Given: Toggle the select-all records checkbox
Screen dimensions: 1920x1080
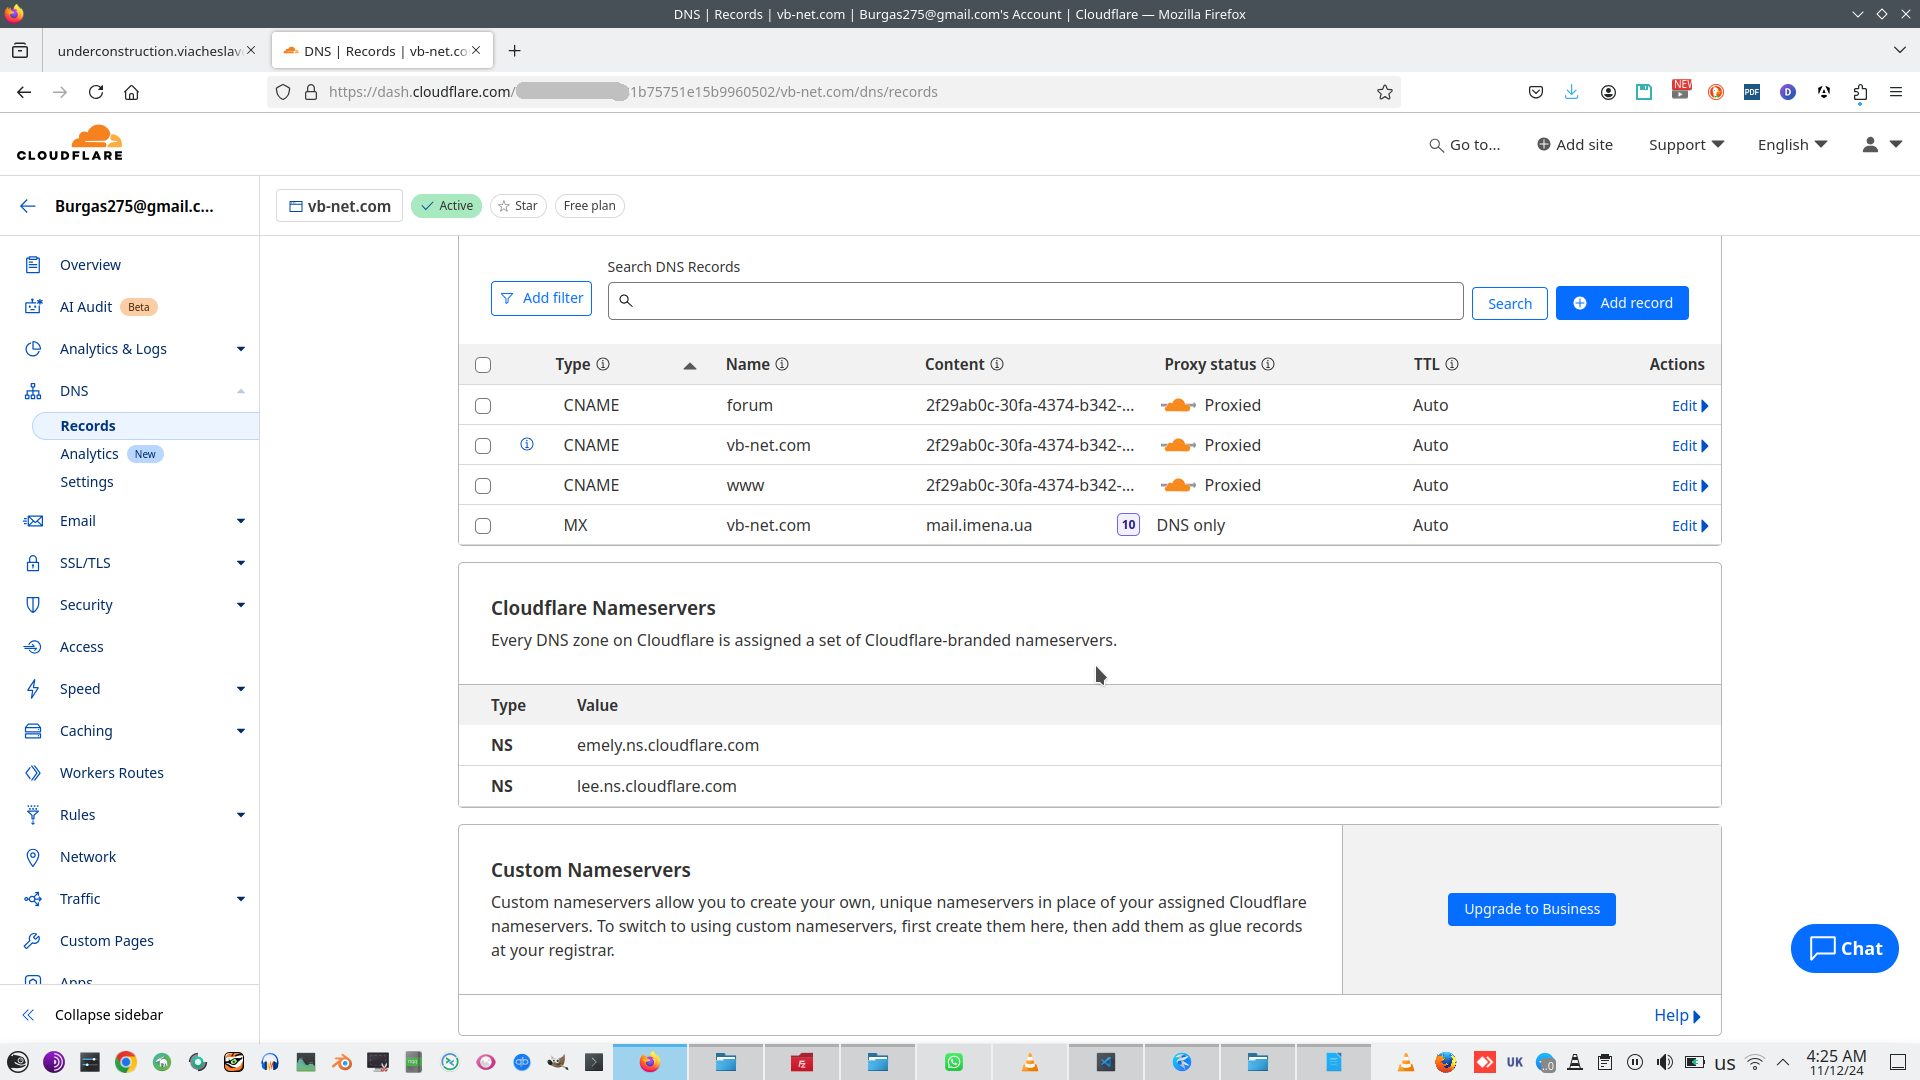Looking at the screenshot, I should click(x=483, y=365).
